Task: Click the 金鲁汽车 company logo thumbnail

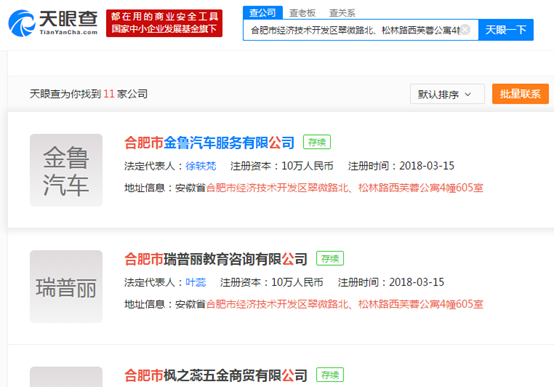Action: tap(66, 170)
